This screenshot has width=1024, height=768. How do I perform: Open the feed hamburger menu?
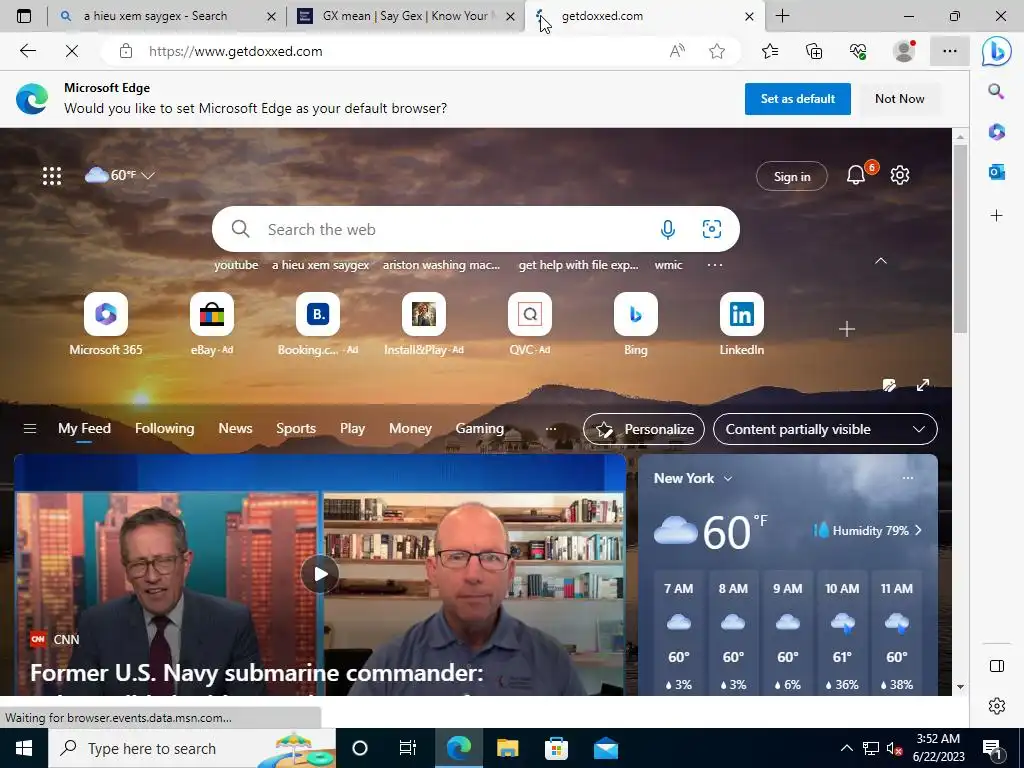pyautogui.click(x=29, y=429)
